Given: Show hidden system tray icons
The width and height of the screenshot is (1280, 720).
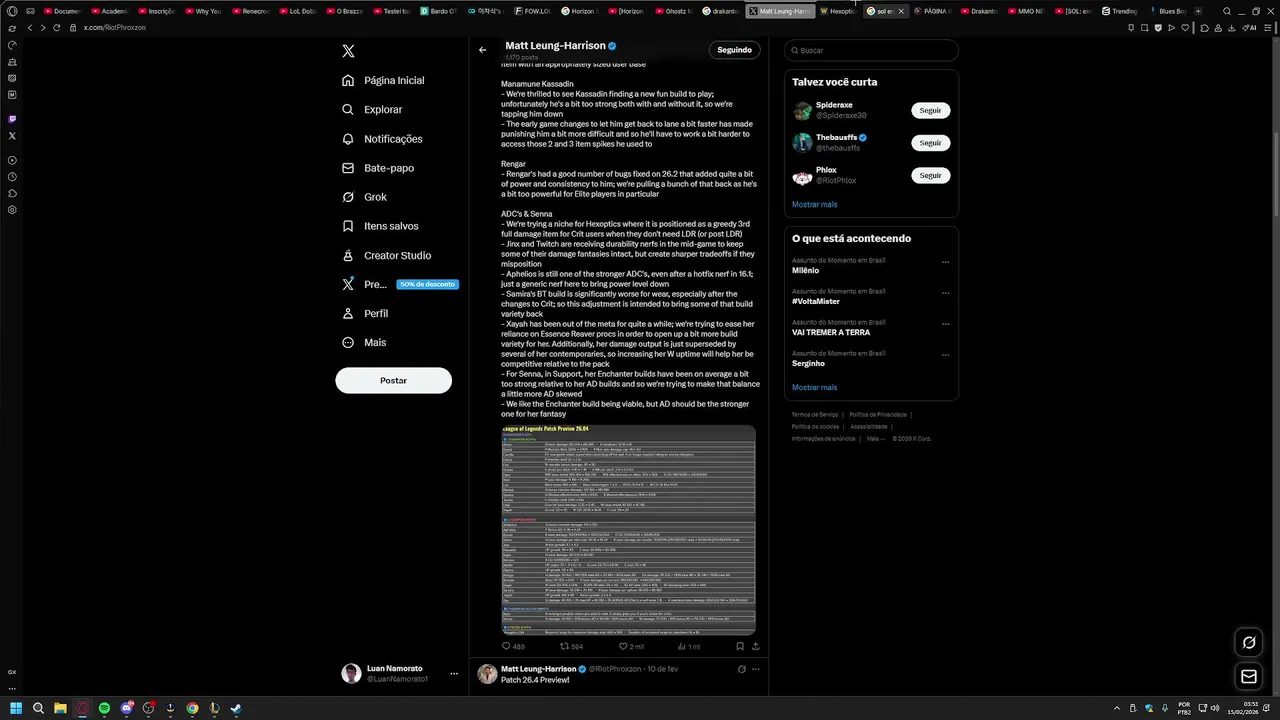Looking at the screenshot, I should coord(1117,708).
